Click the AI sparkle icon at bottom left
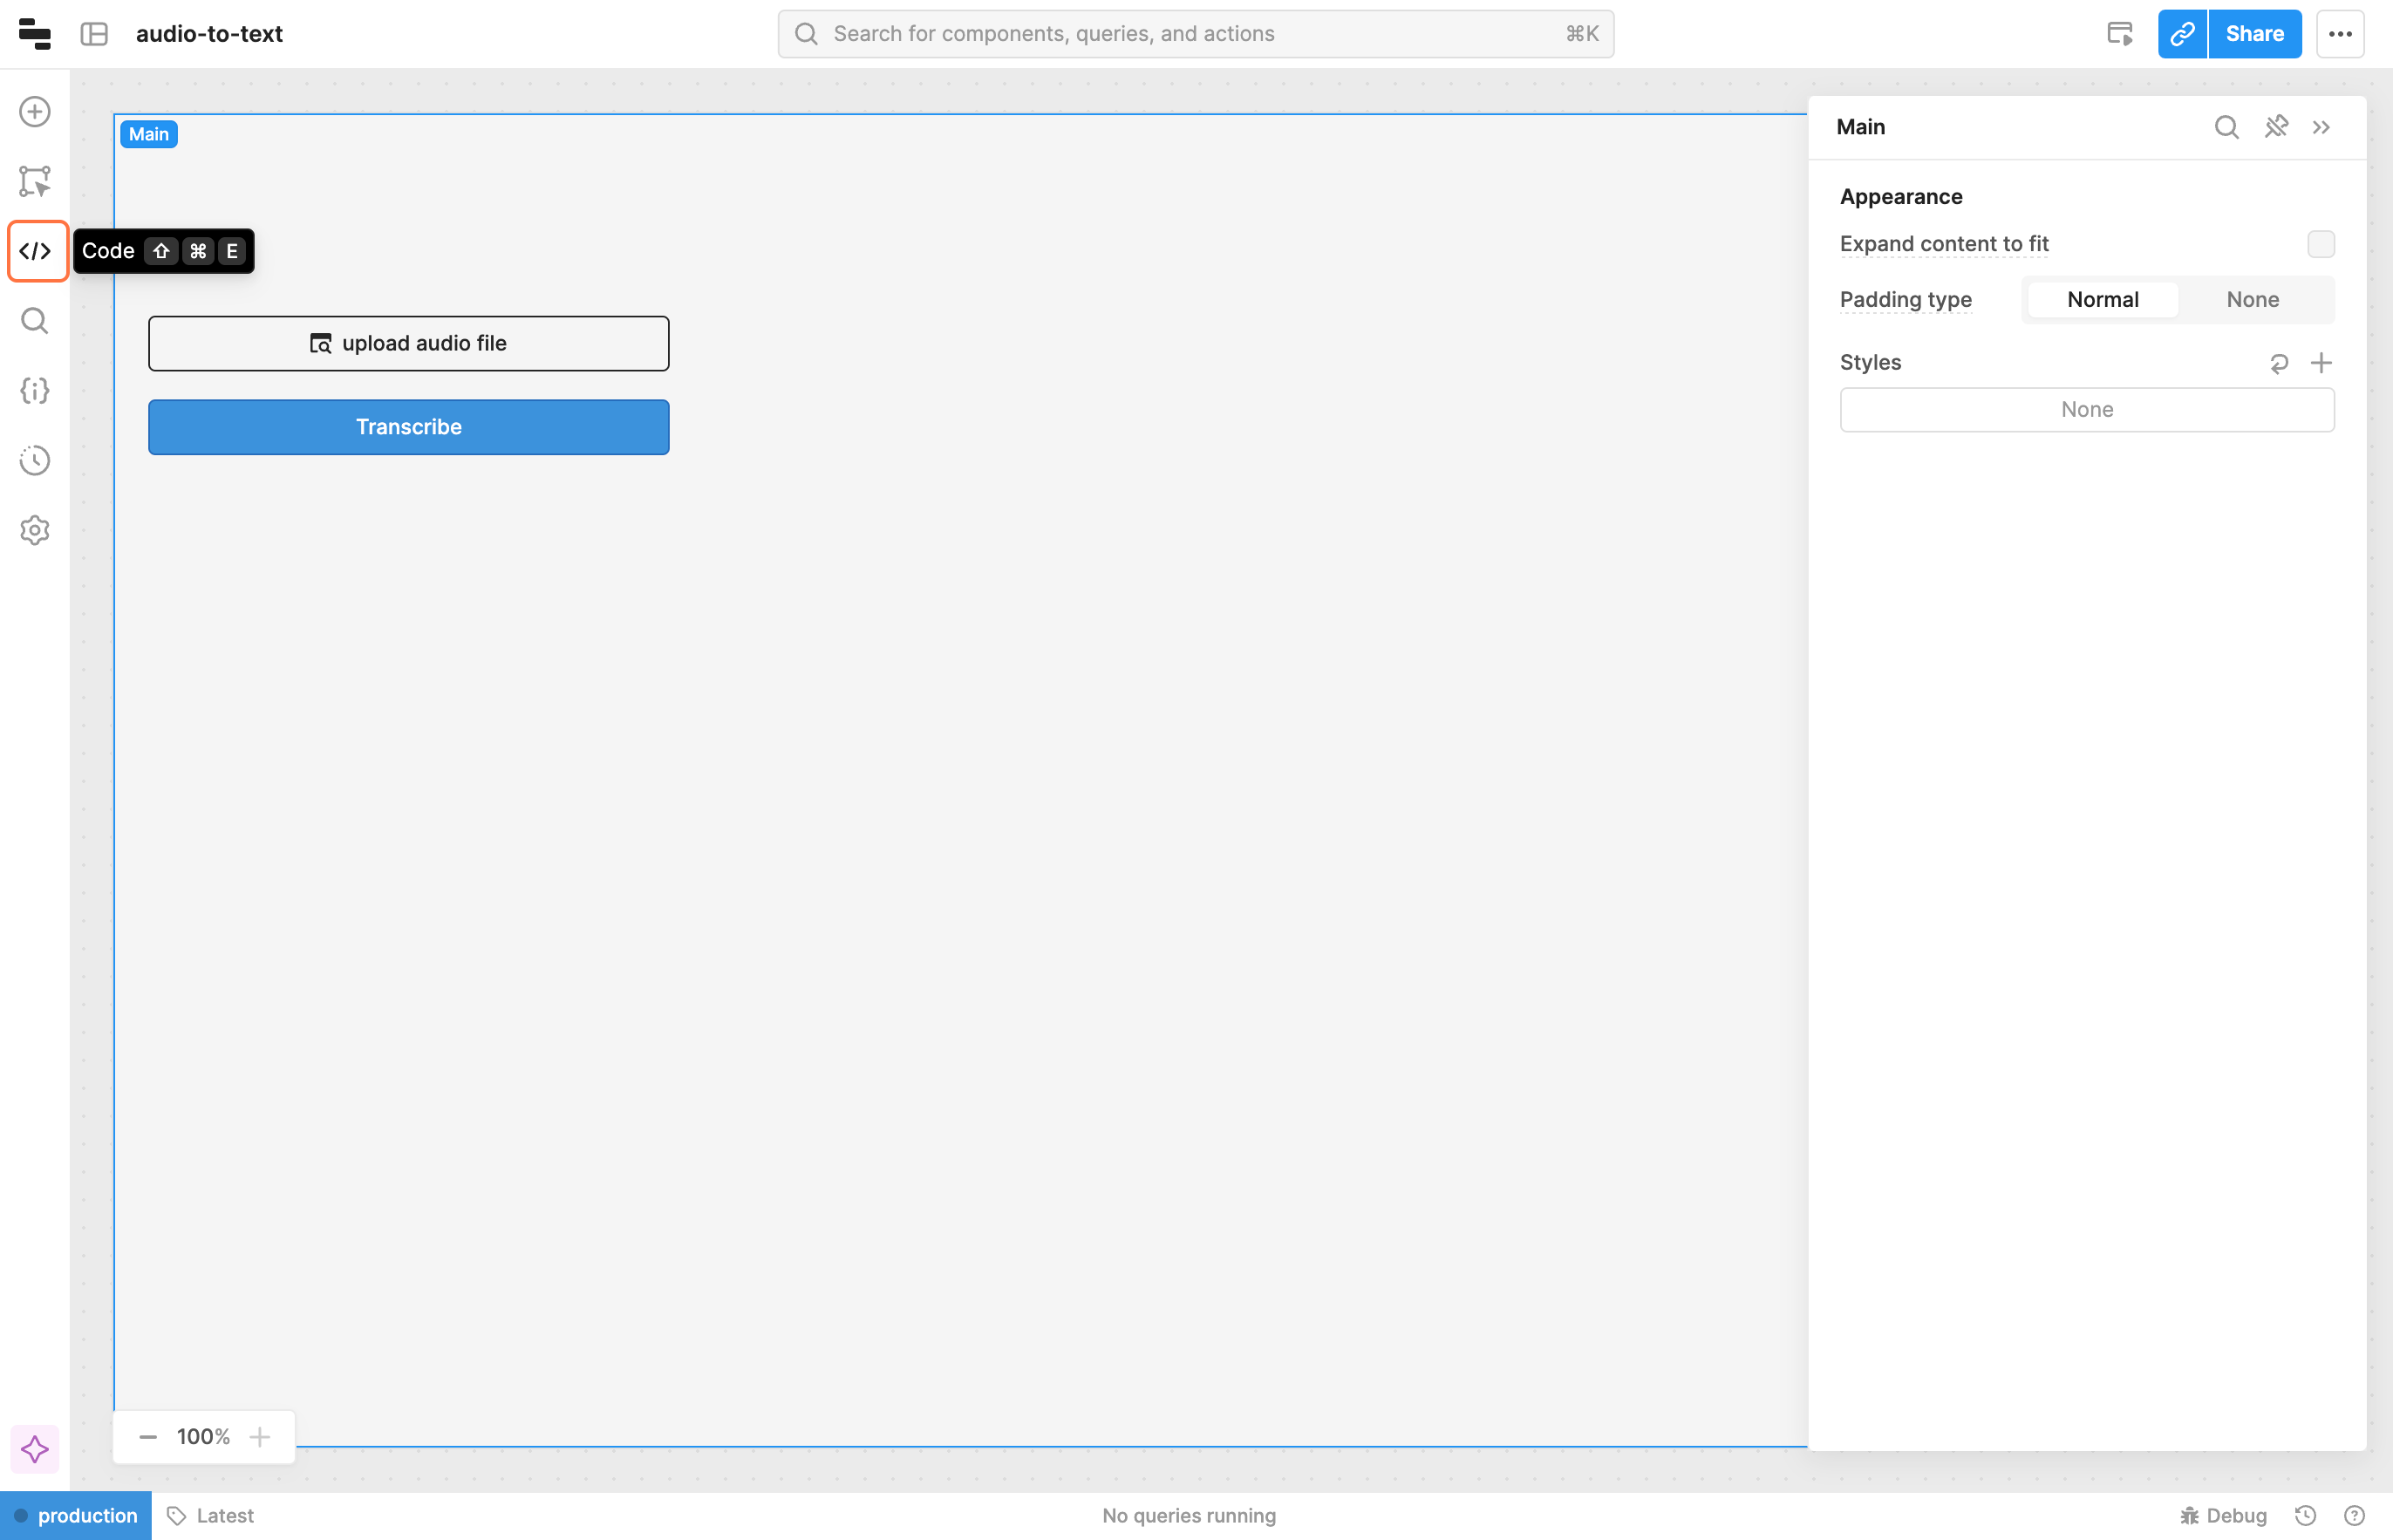This screenshot has width=2393, height=1540. pos(35,1449)
